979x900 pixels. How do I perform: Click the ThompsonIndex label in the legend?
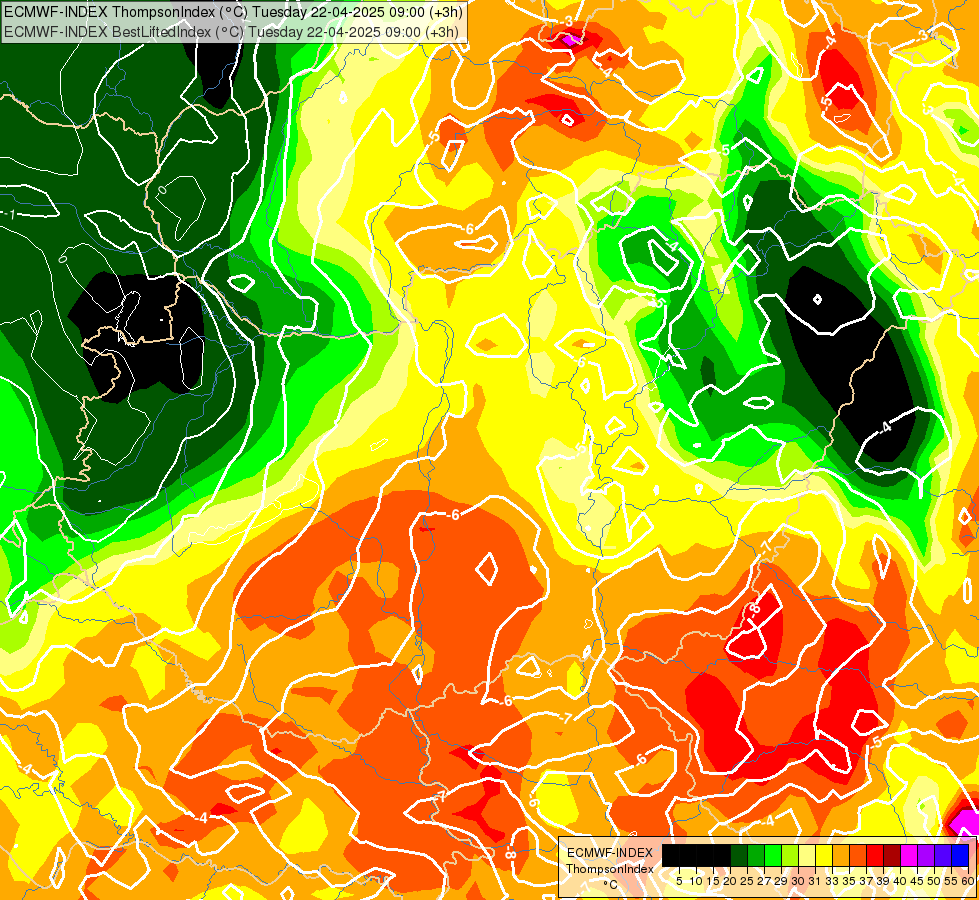(610, 869)
